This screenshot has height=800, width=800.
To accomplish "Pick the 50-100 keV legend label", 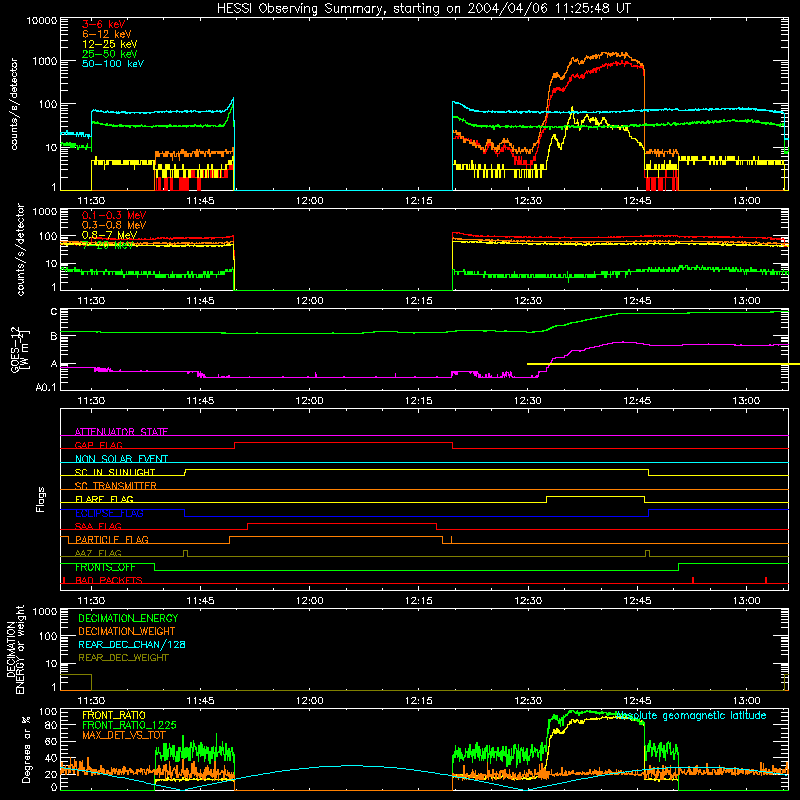I will [113, 64].
